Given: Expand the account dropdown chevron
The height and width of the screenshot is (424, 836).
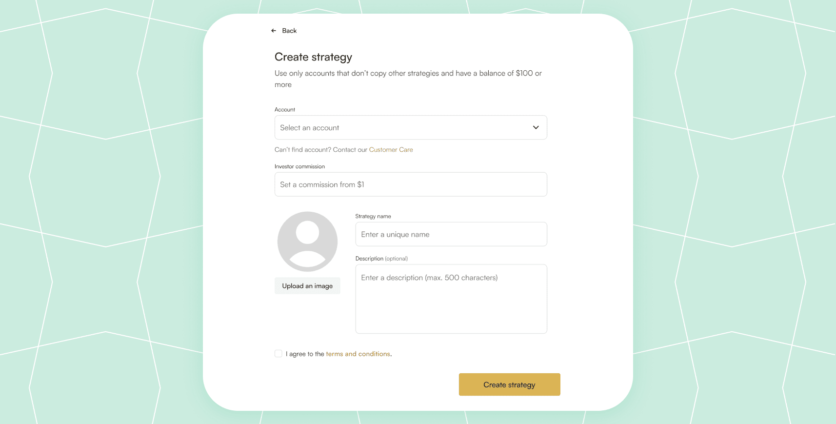Looking at the screenshot, I should coord(536,128).
